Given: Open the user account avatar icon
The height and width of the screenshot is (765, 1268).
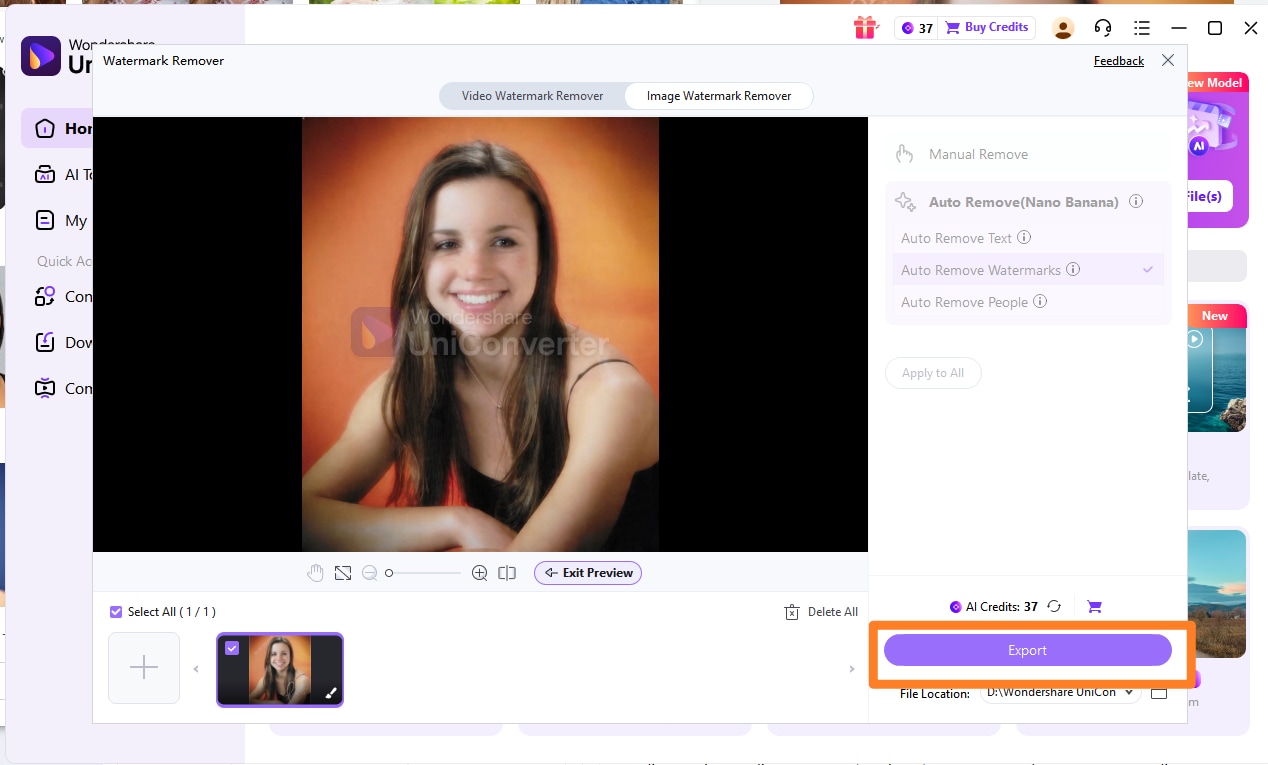Looking at the screenshot, I should click(1063, 28).
